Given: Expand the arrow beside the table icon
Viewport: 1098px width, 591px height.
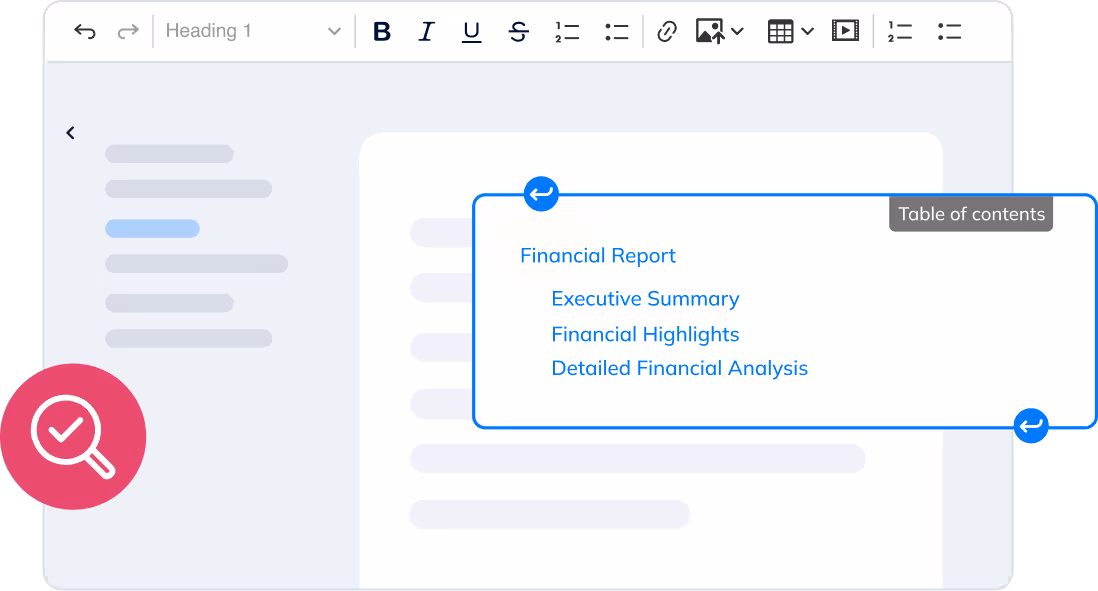Looking at the screenshot, I should (x=807, y=32).
